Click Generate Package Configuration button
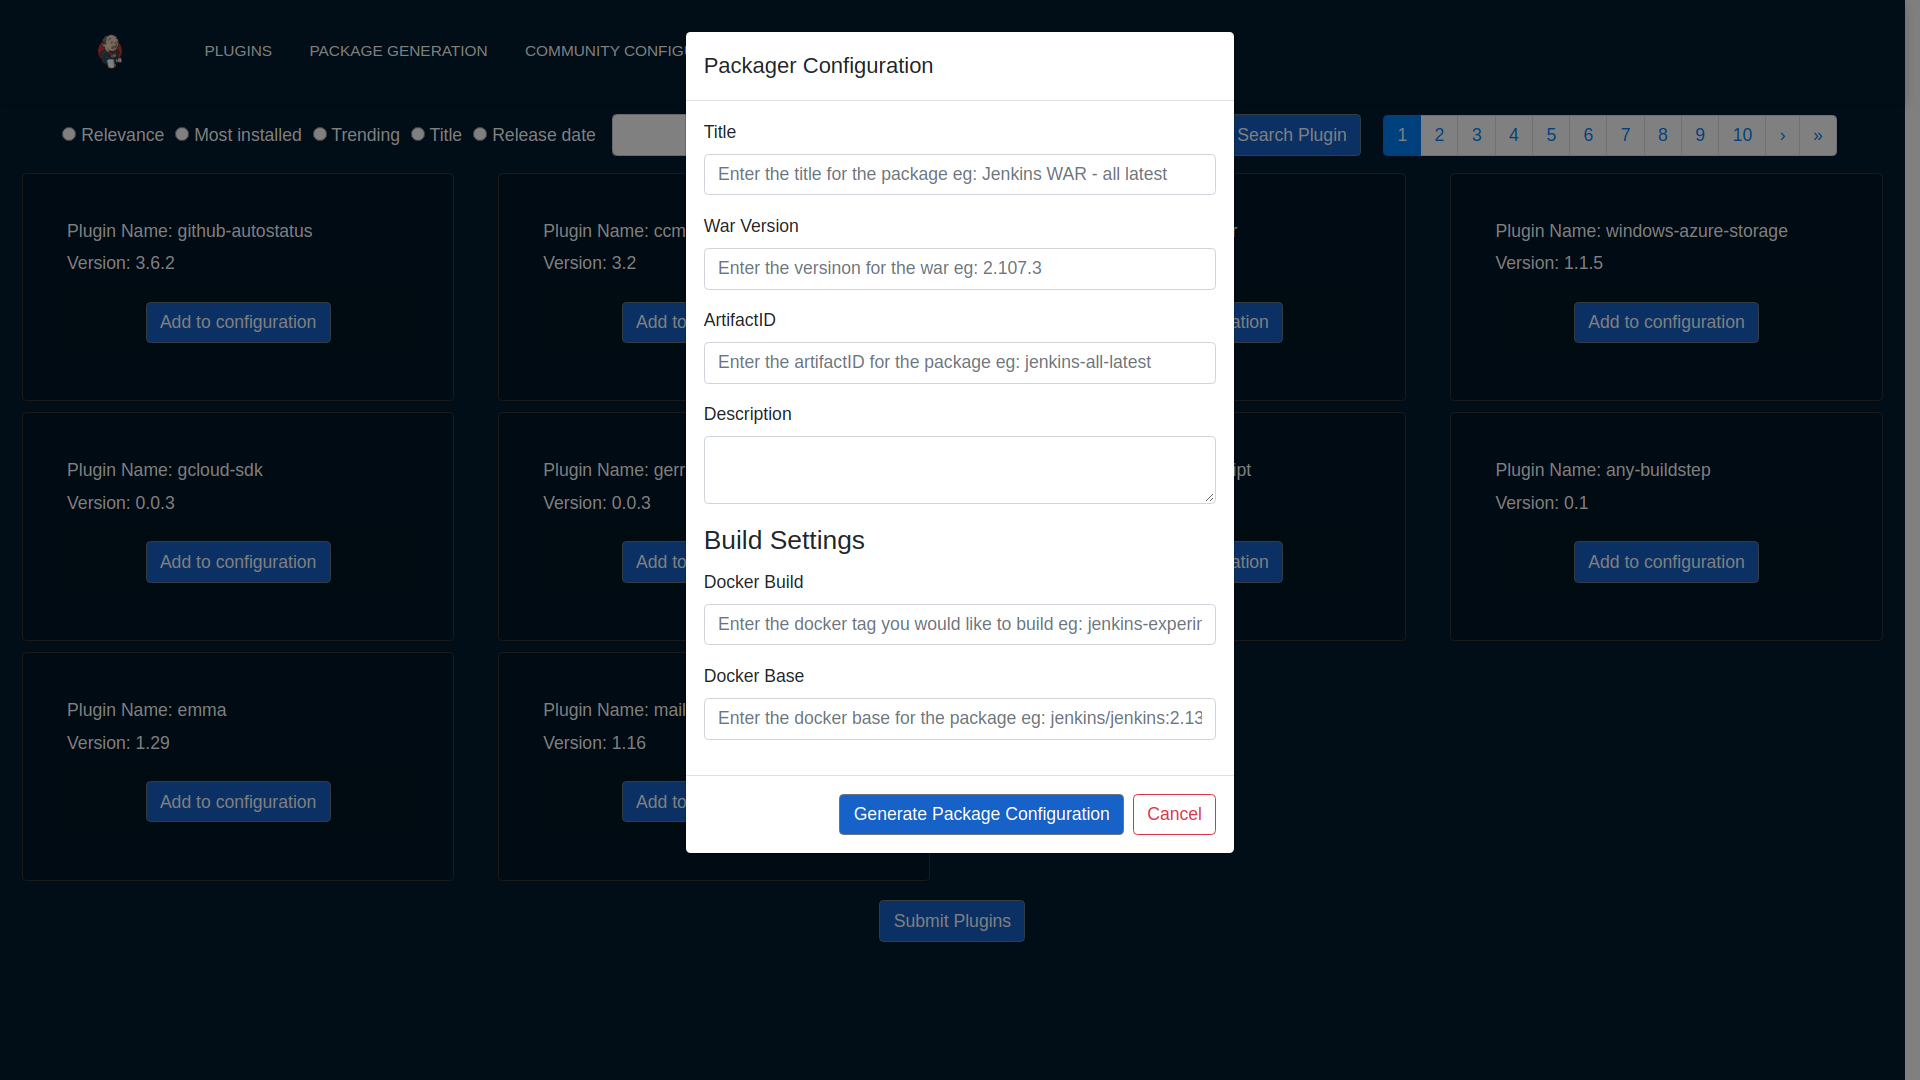Screen dimensions: 1920x1080 coord(981,814)
